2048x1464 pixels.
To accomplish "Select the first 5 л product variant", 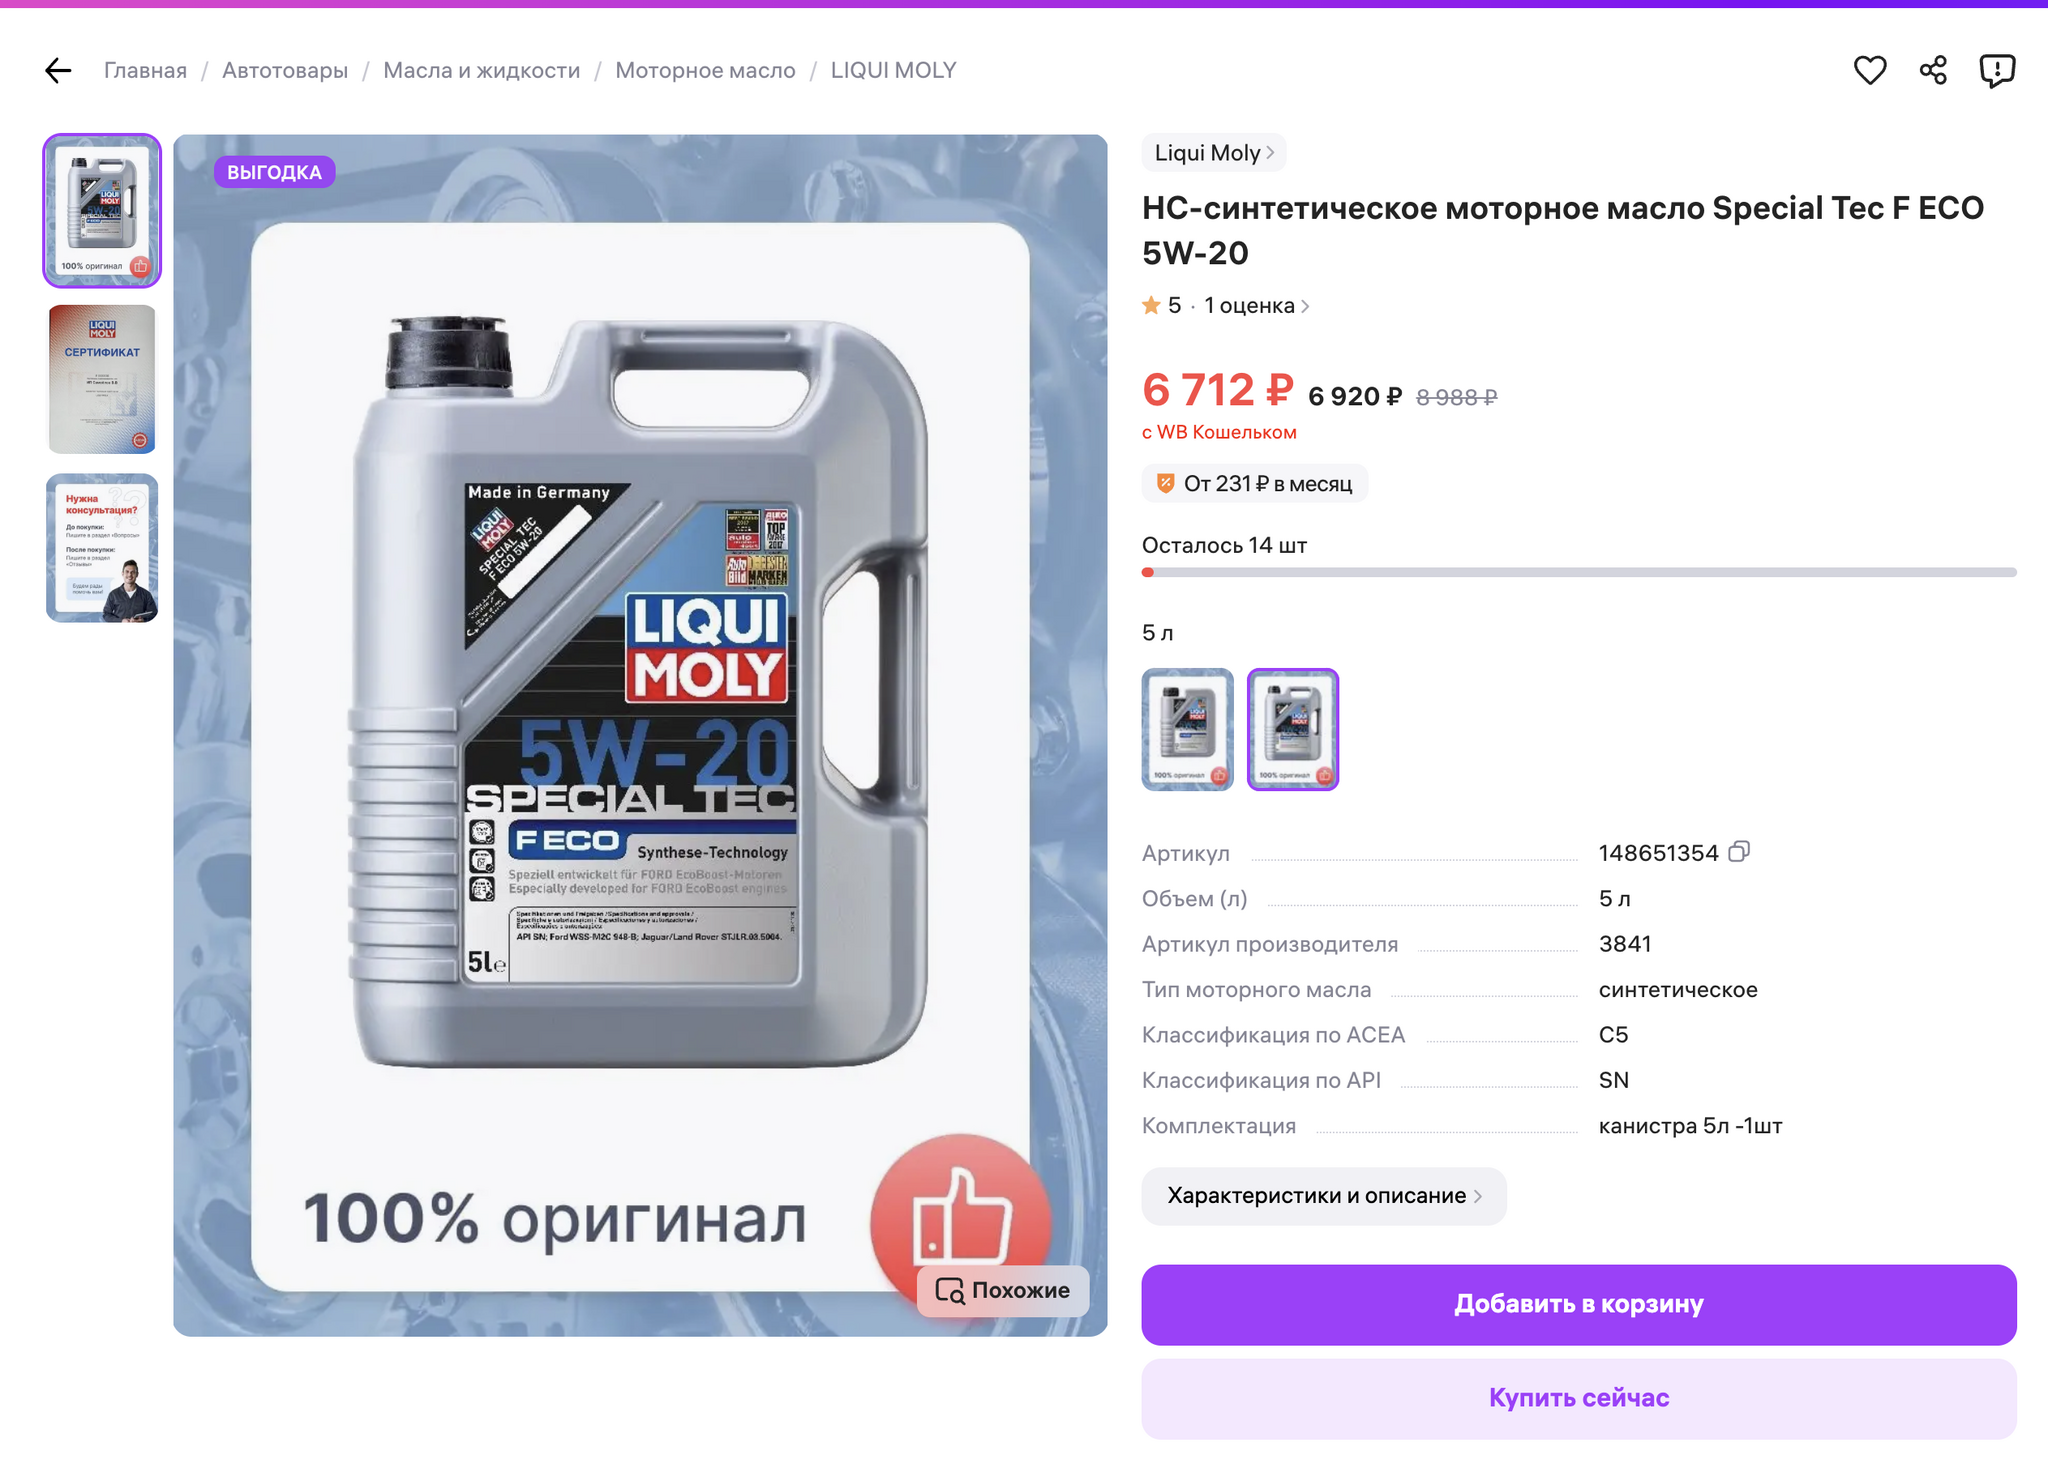I will (x=1188, y=729).
